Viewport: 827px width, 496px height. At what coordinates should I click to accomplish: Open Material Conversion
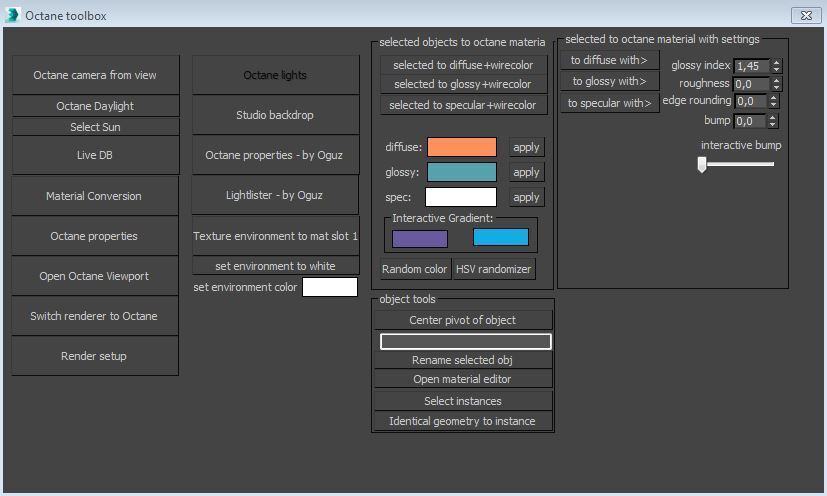(x=95, y=196)
